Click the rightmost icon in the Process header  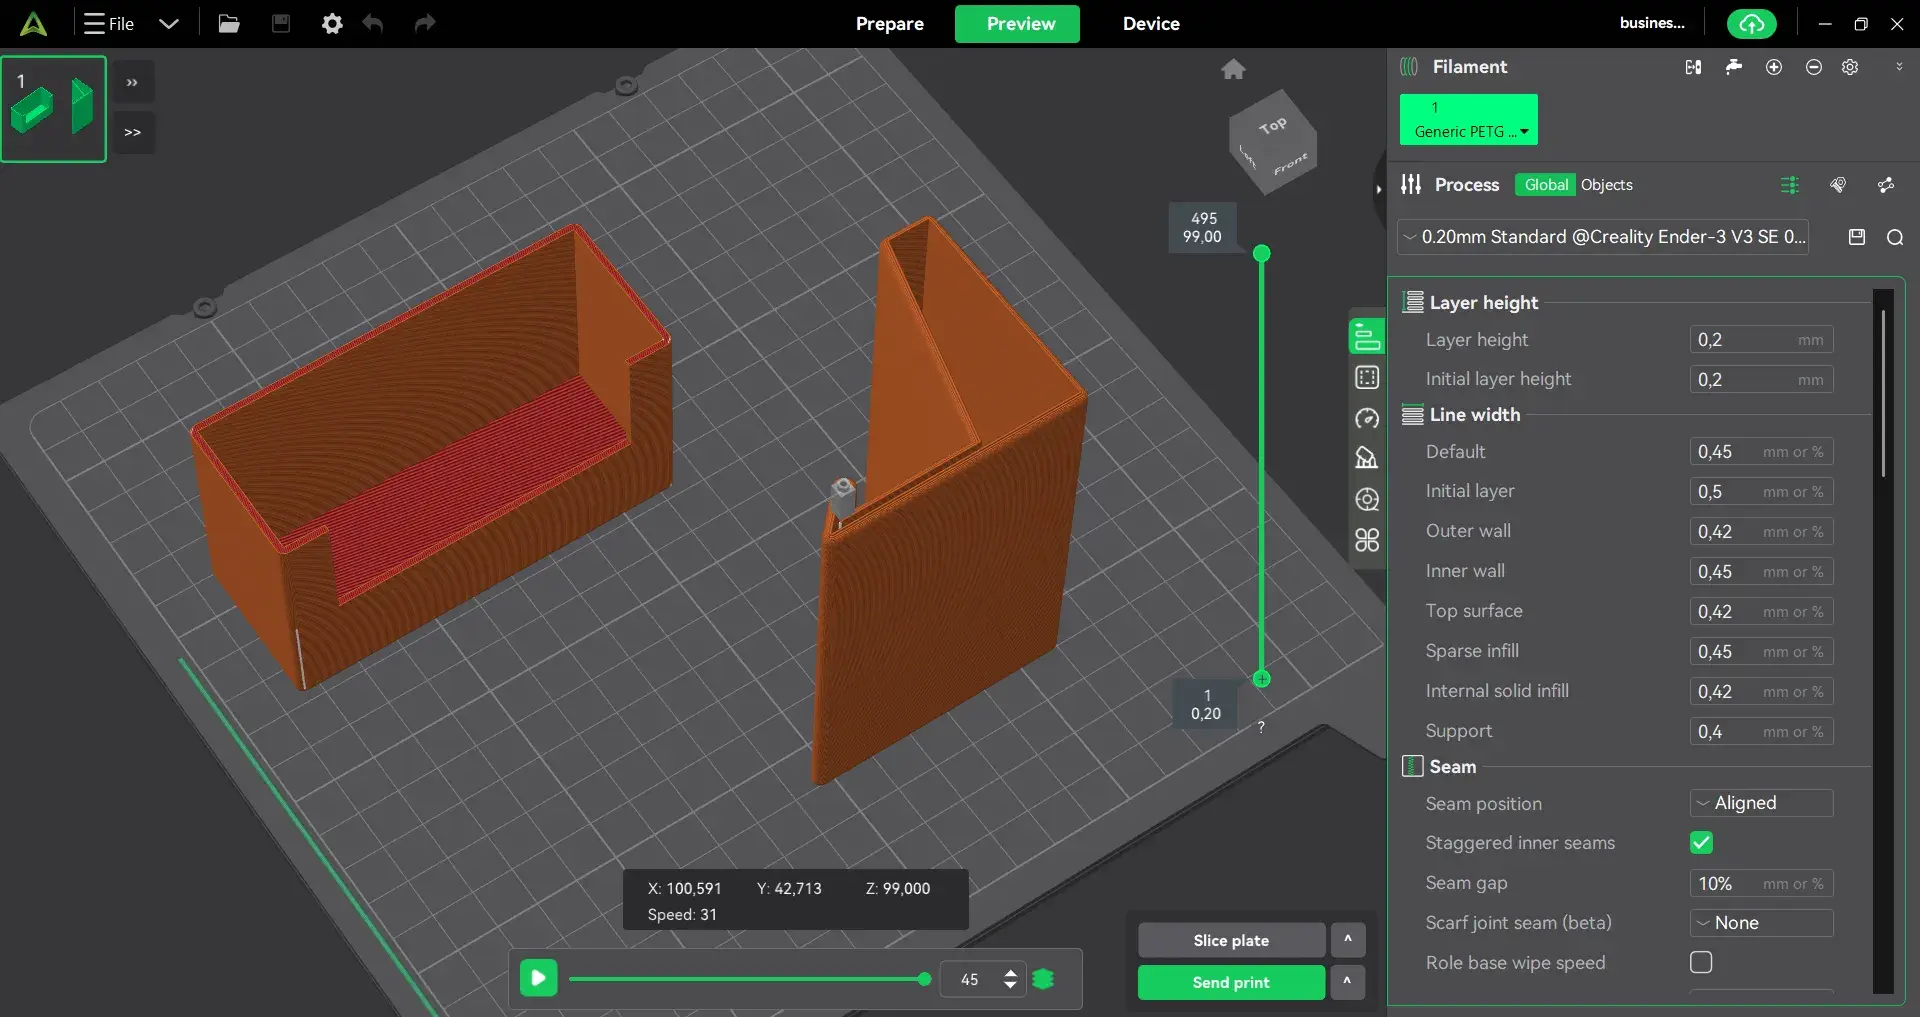(x=1886, y=185)
